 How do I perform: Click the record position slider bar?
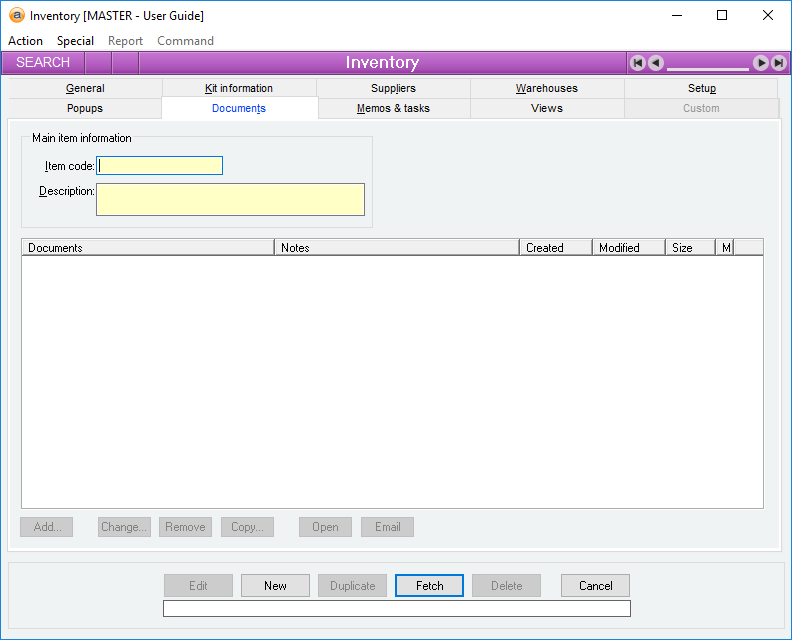pyautogui.click(x=708, y=68)
